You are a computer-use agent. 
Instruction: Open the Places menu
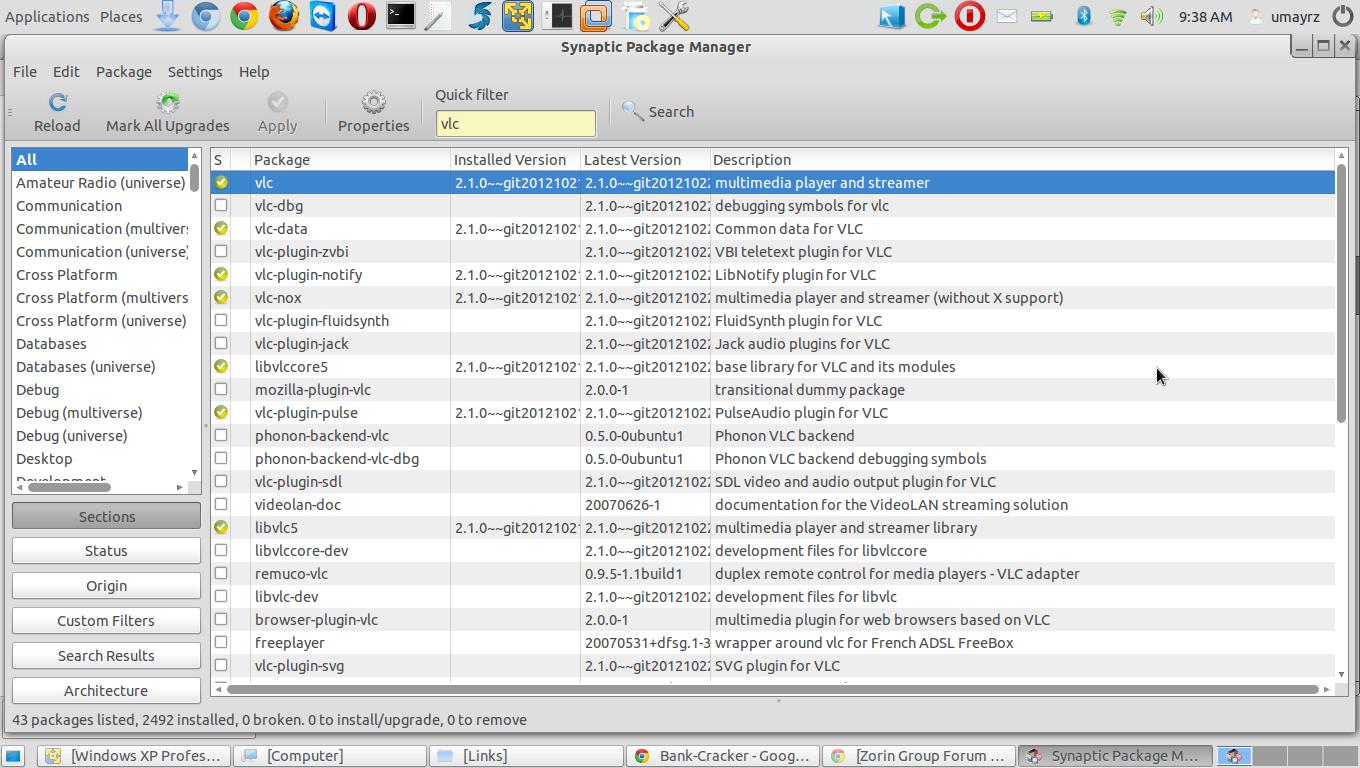[121, 17]
